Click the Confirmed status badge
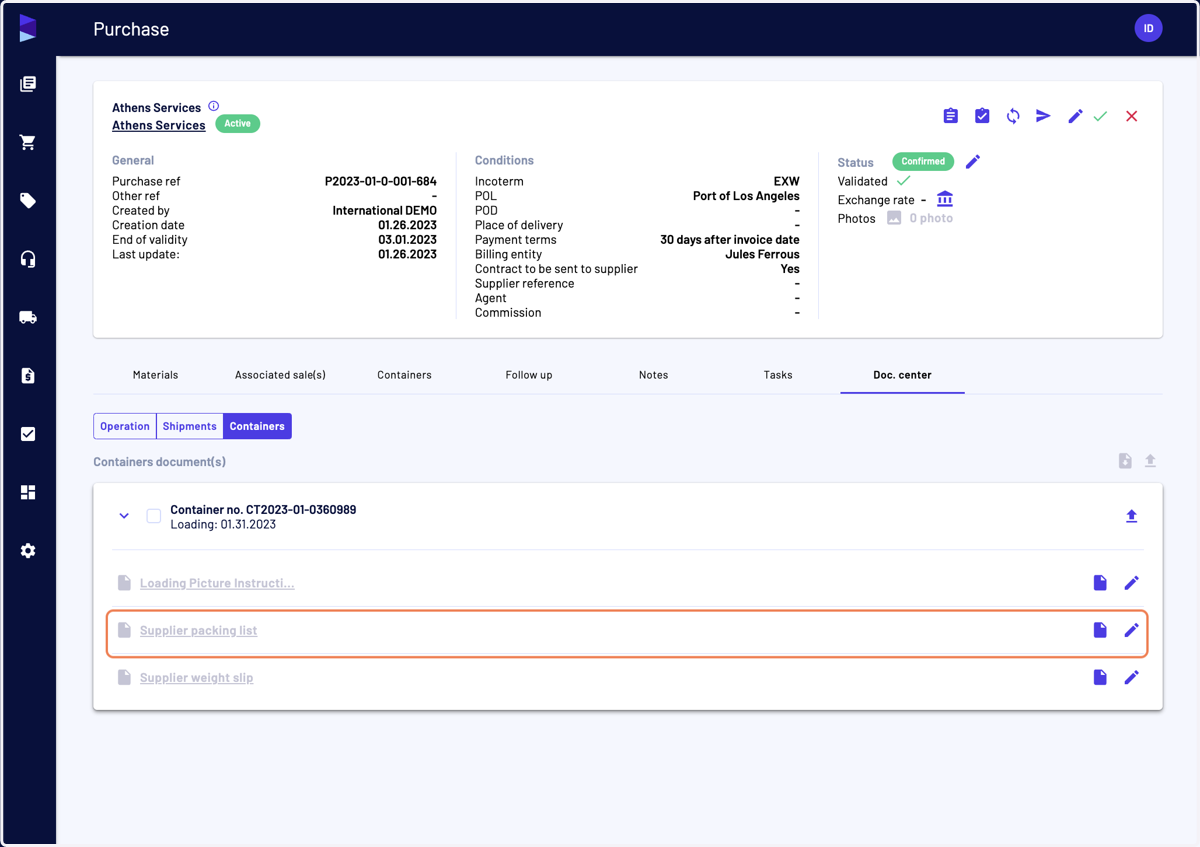Image resolution: width=1200 pixels, height=847 pixels. coord(923,161)
